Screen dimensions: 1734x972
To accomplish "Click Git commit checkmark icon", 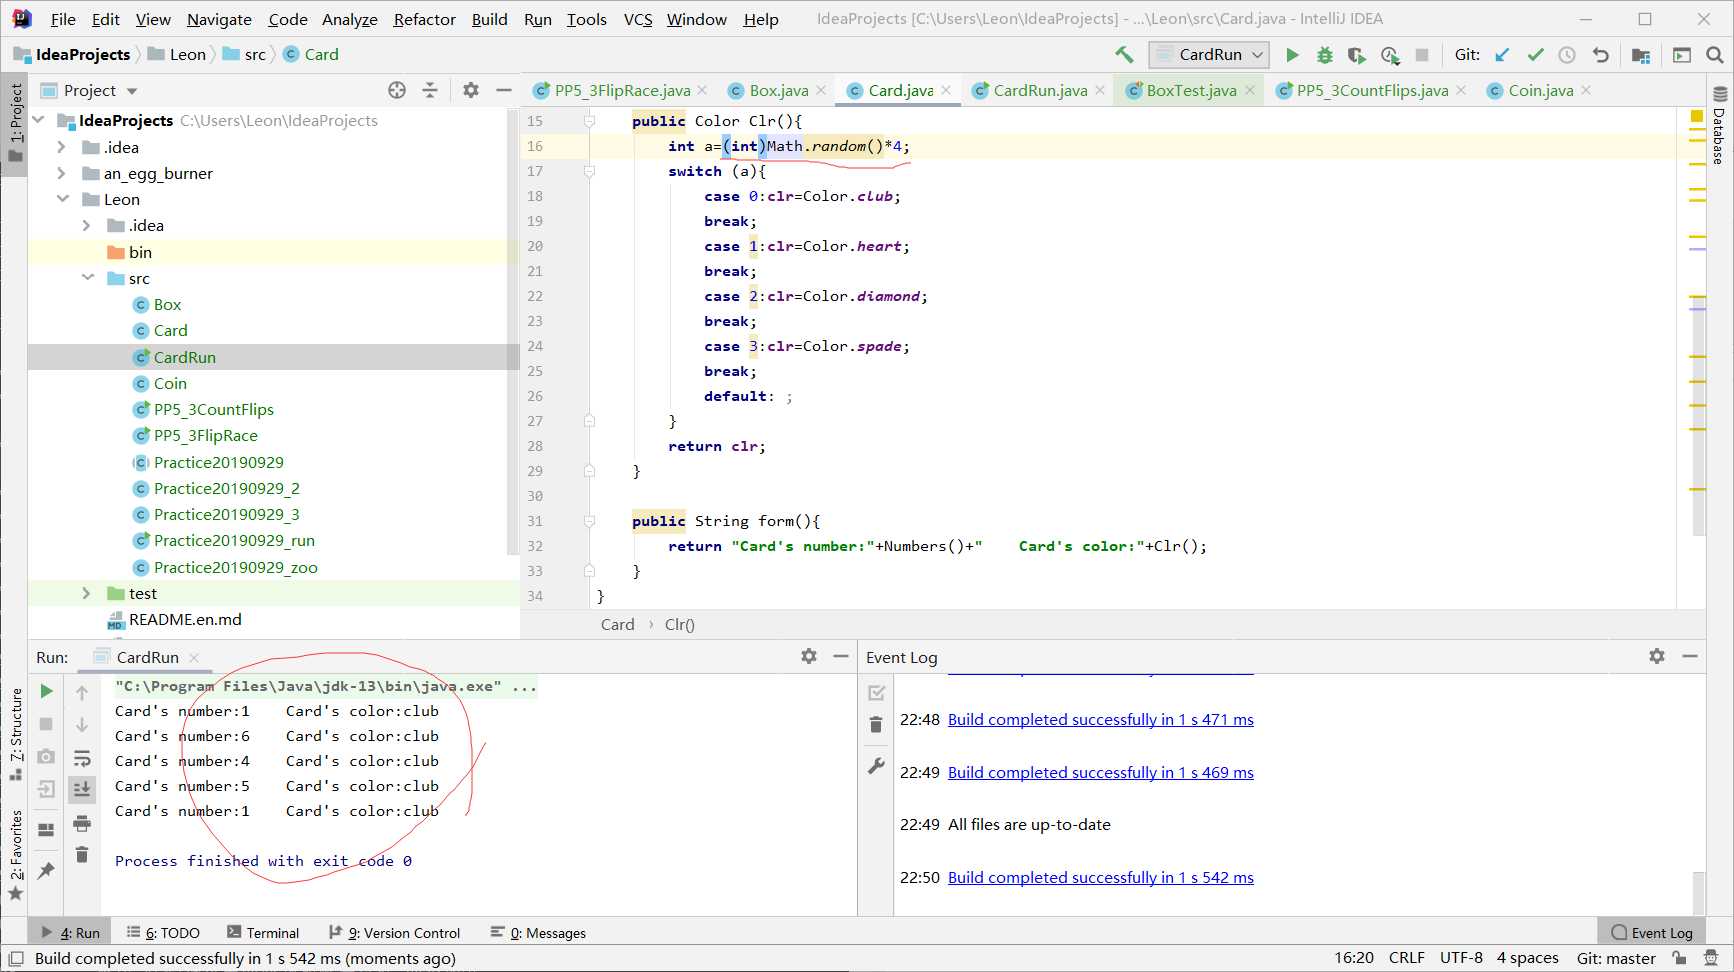I will [x=1535, y=55].
